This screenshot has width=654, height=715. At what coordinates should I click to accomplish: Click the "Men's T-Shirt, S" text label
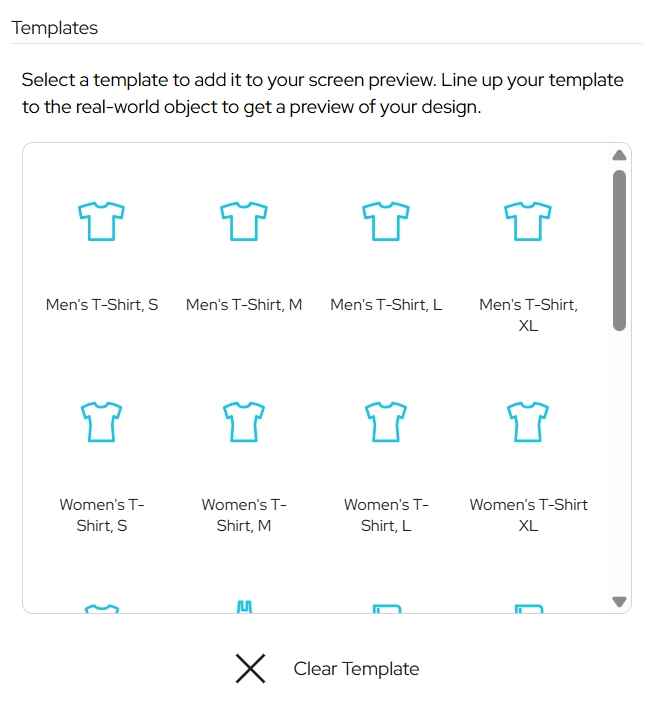(x=102, y=305)
